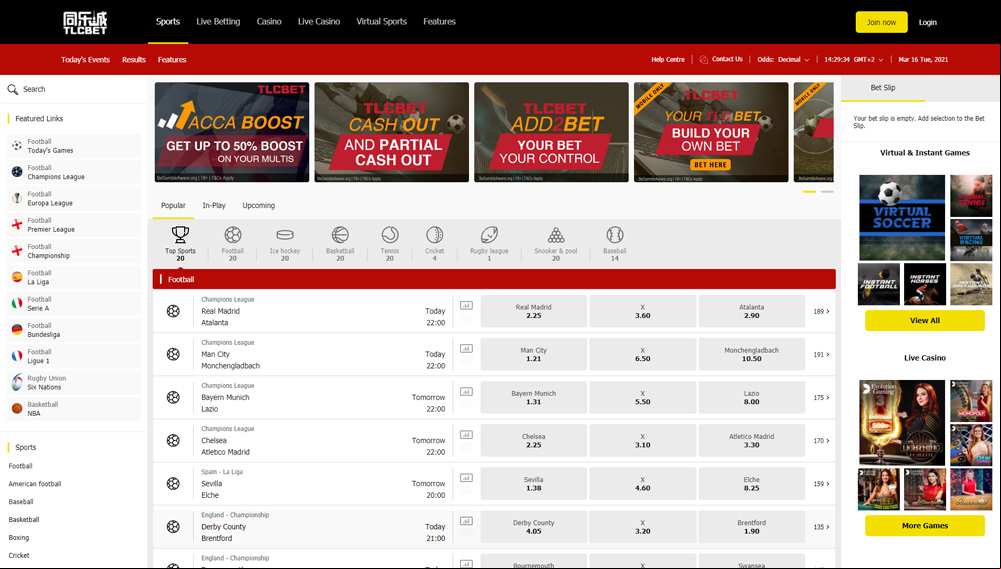Open the Virtual Soccer game thumbnail
Screen dimensions: 1001x569
point(901,217)
